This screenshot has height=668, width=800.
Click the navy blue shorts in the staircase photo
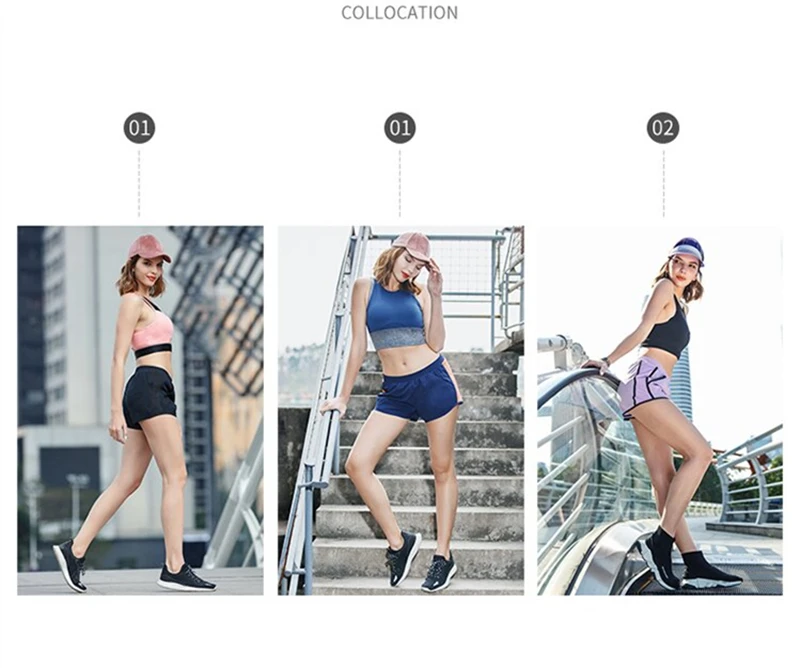click(x=418, y=389)
